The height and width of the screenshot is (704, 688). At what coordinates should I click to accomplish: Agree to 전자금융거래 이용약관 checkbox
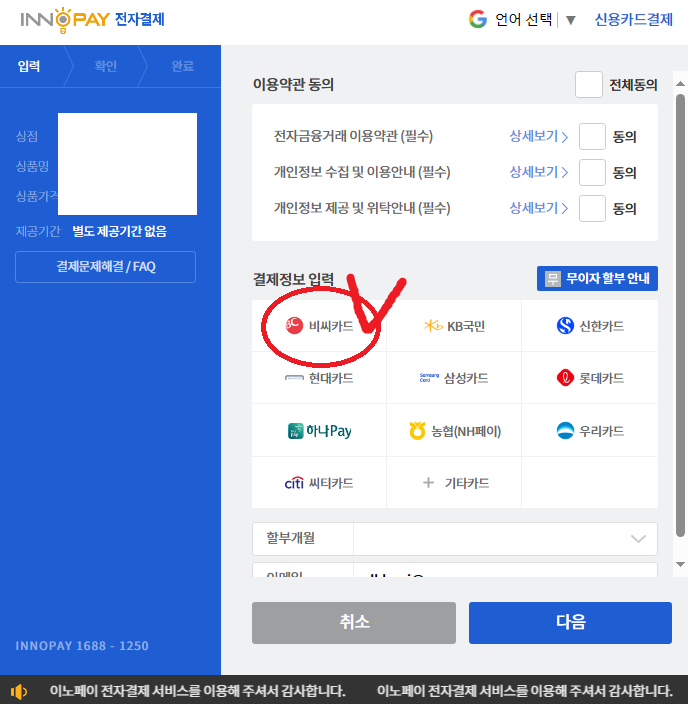(x=592, y=136)
